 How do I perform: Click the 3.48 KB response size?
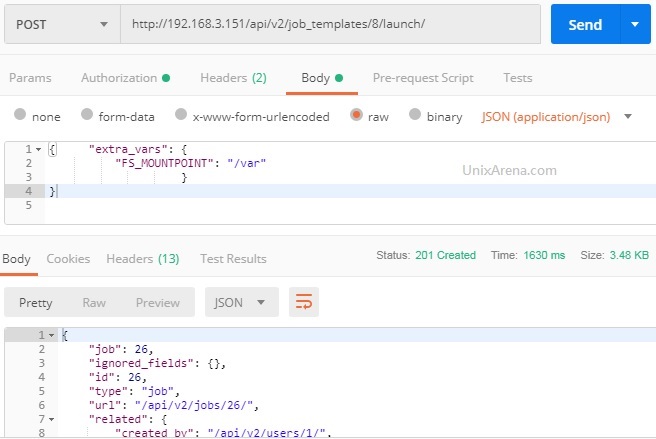629,255
